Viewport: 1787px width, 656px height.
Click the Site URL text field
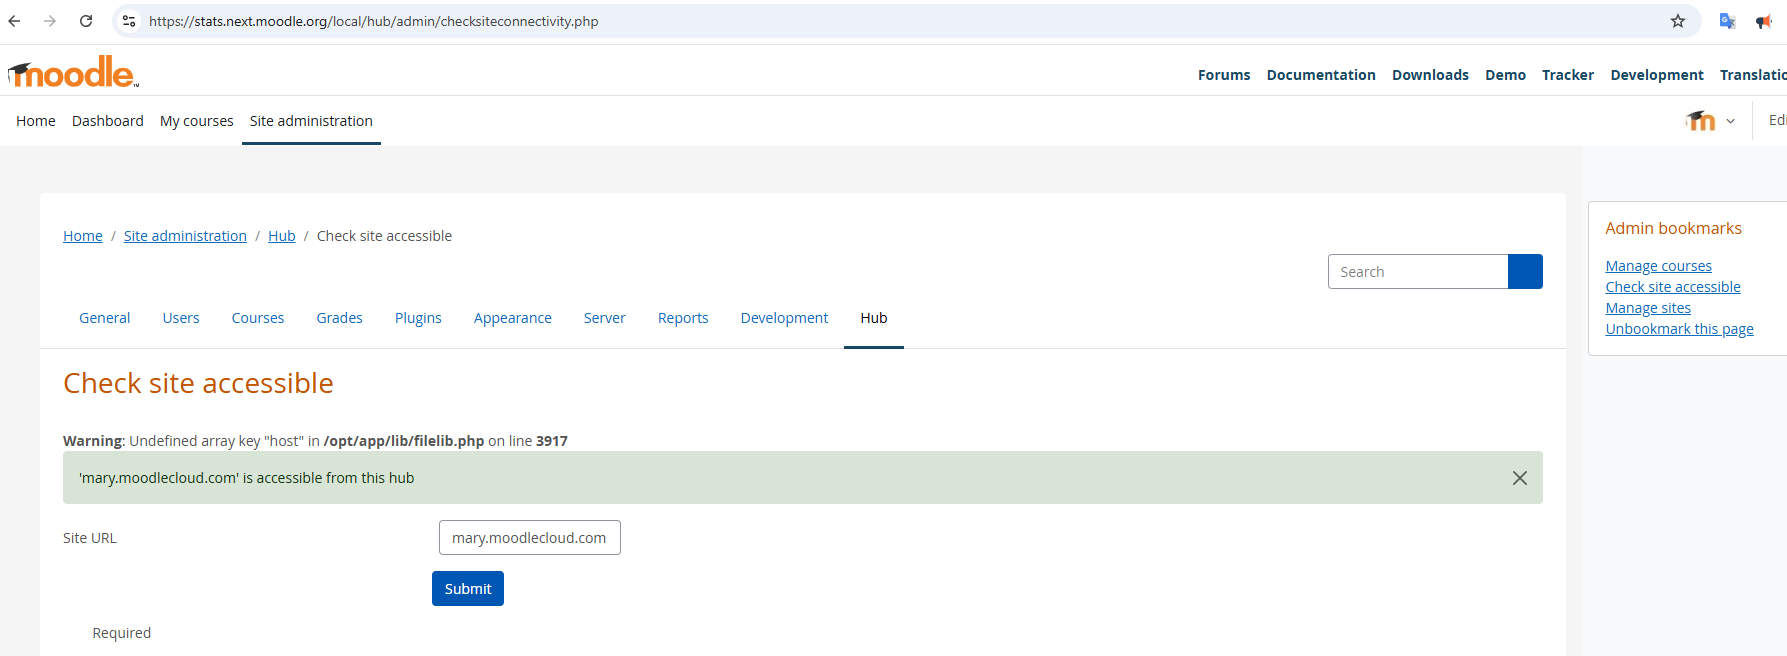pos(530,538)
